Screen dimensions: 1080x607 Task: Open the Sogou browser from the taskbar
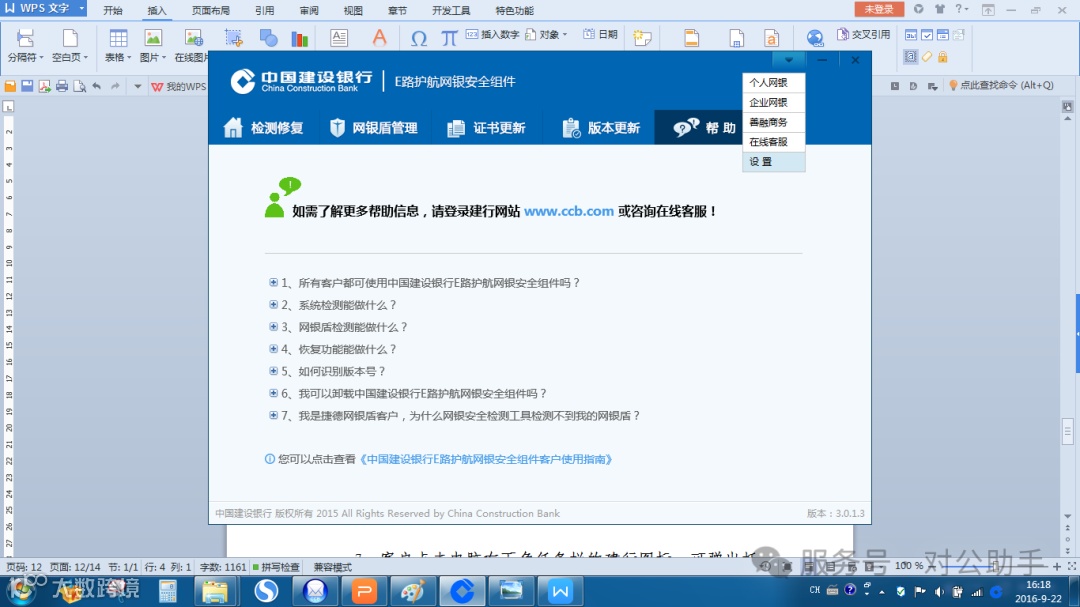pos(266,591)
